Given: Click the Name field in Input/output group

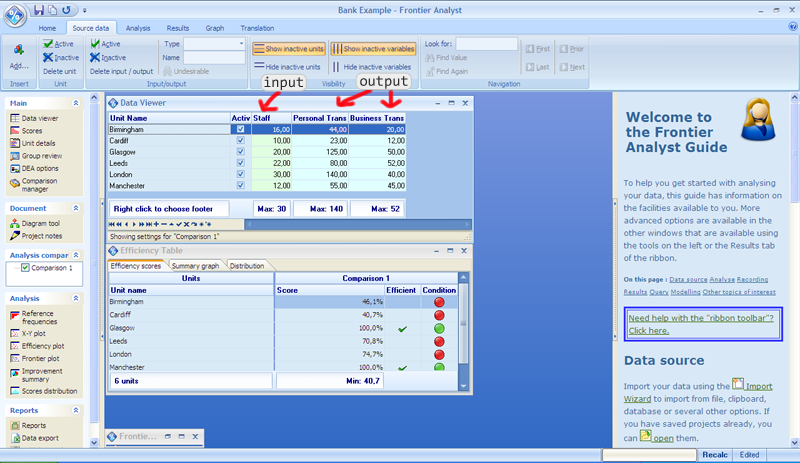Looking at the screenshot, I should (x=214, y=58).
